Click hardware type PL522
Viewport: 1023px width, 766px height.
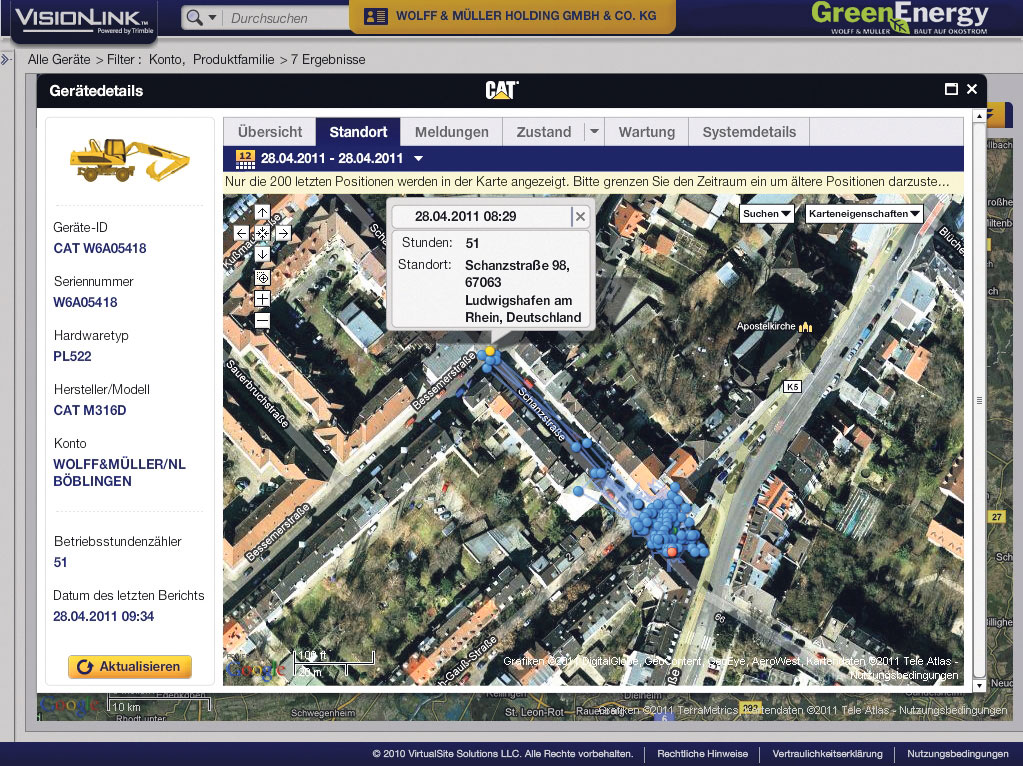[72, 356]
